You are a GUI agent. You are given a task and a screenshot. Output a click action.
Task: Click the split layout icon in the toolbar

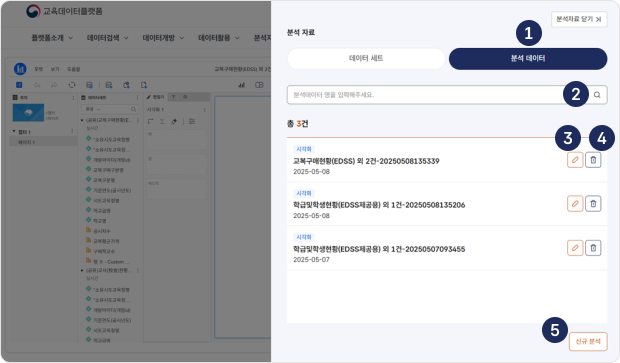click(x=259, y=85)
